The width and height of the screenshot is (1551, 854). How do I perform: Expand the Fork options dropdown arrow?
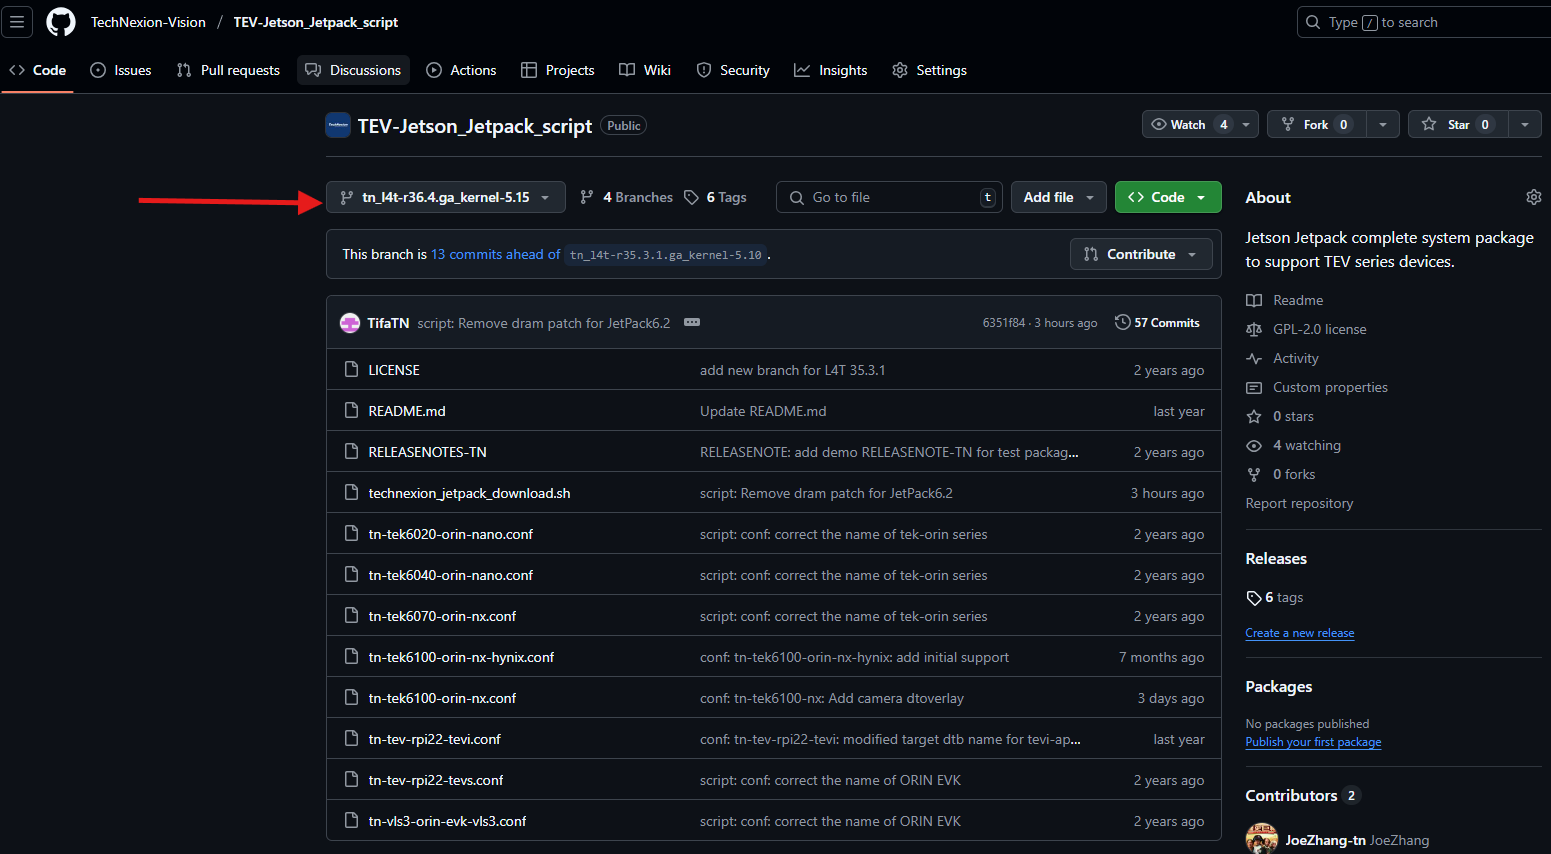(1382, 124)
